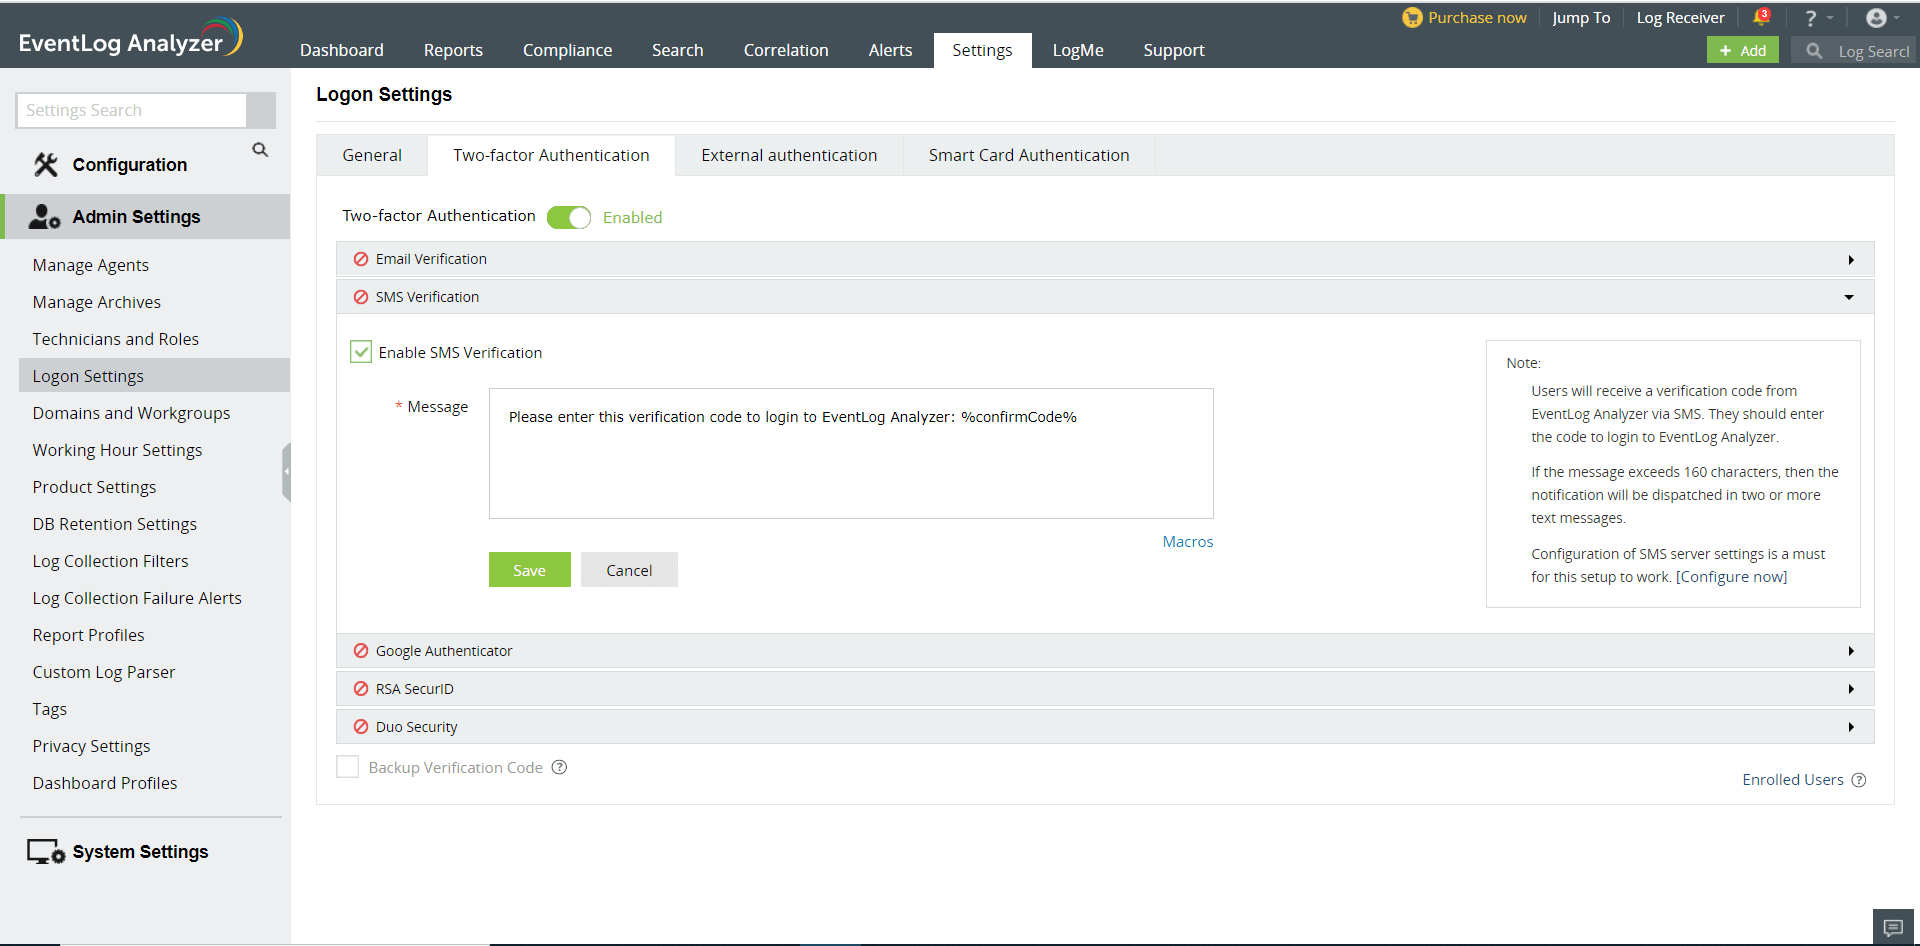Open Log Collection Filters

coord(111,561)
